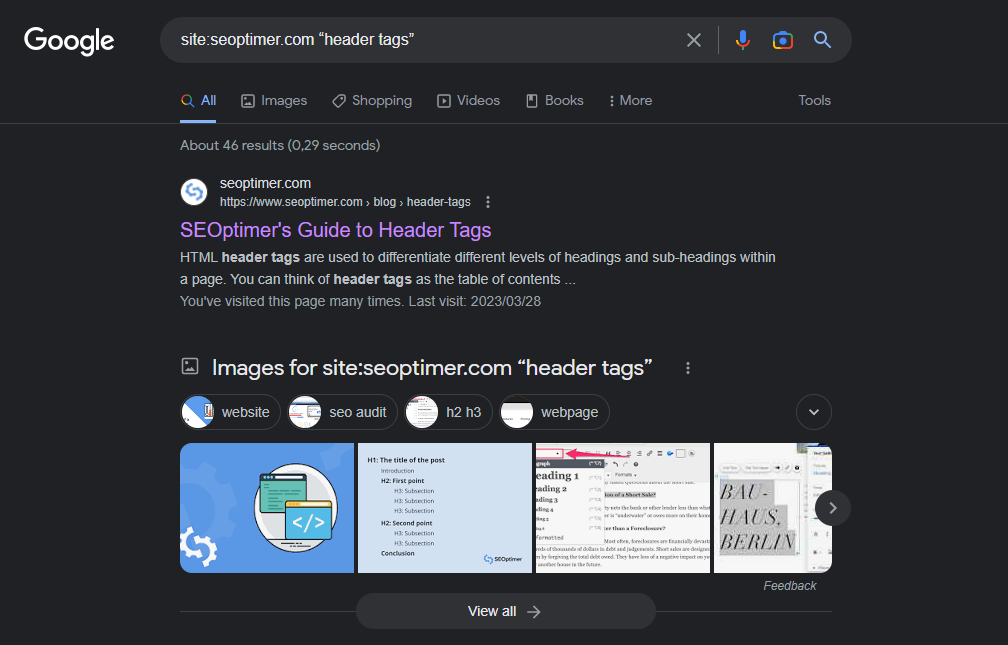Open the More search categories dropdown
The width and height of the screenshot is (1008, 645).
coord(630,100)
